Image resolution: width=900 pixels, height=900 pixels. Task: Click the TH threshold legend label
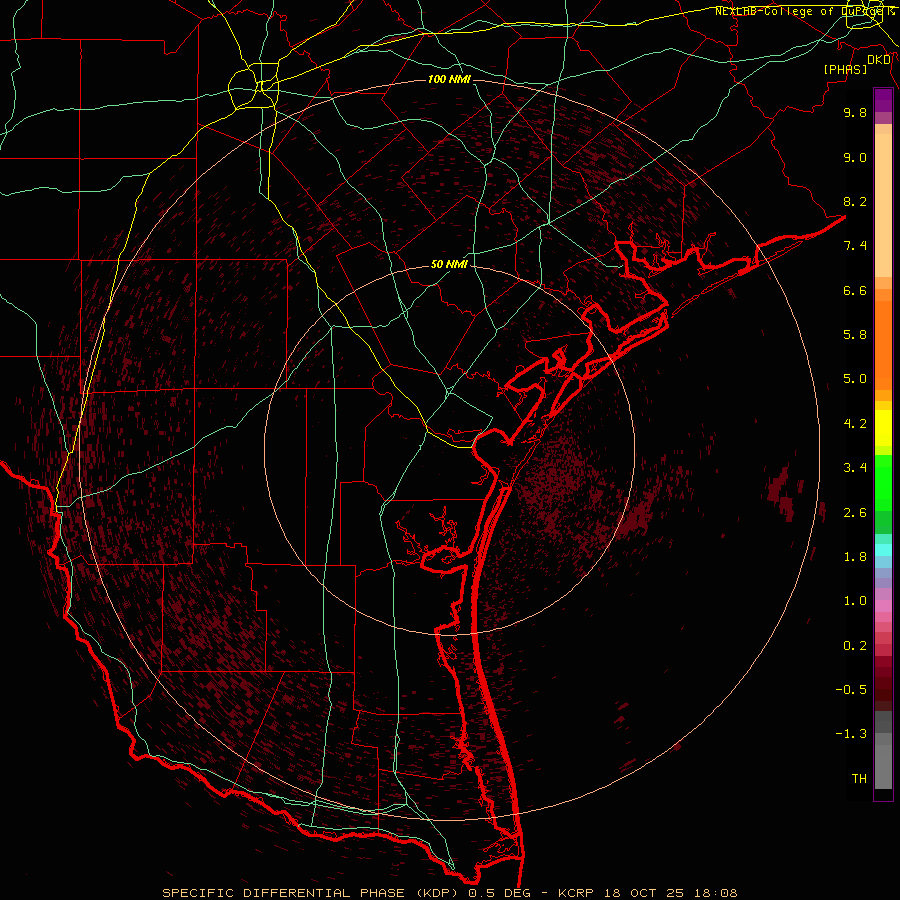859,779
